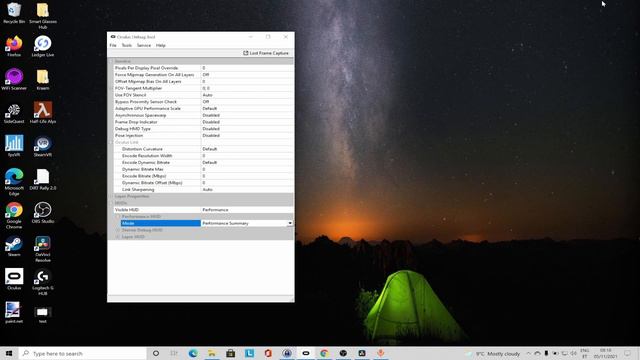Open the Service menu
640x360 pixels.
coord(144,45)
